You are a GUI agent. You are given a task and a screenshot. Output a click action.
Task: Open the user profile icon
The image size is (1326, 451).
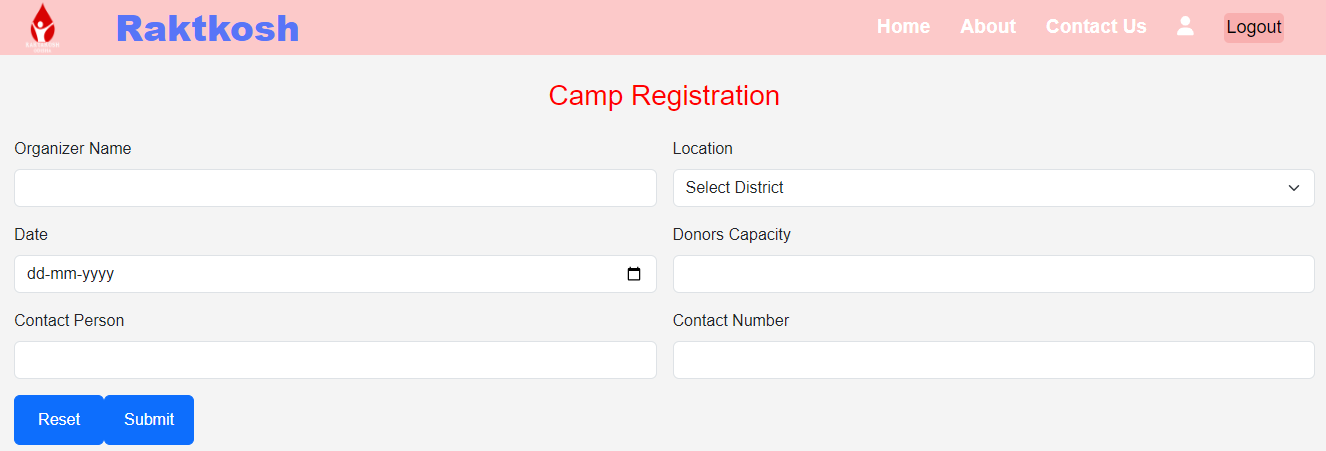click(x=1185, y=26)
